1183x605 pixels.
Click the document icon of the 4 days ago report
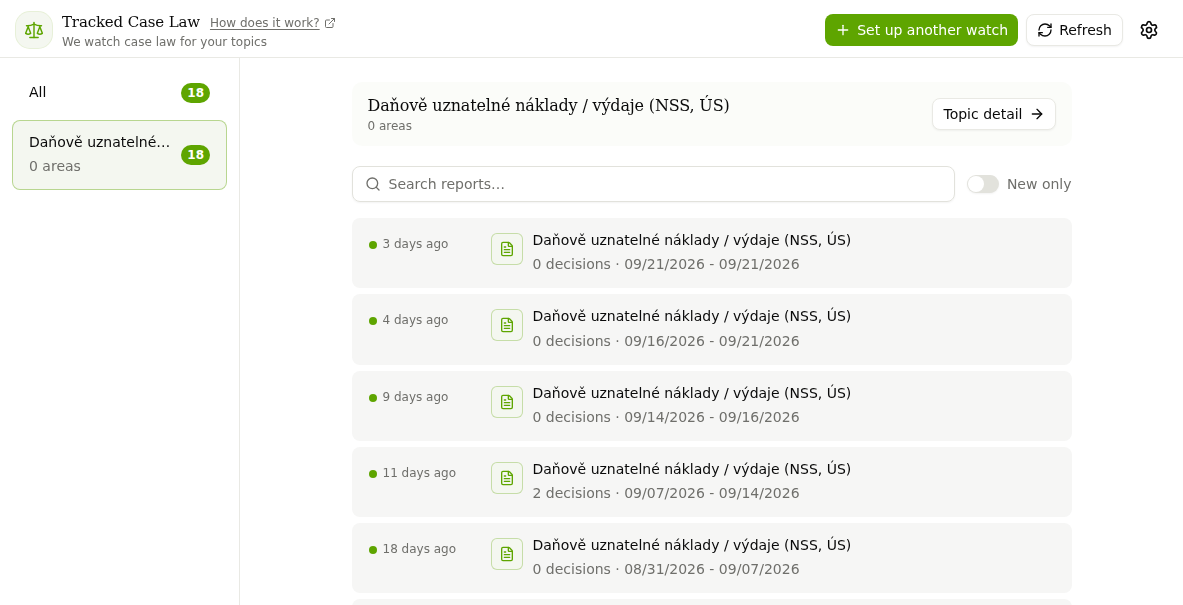click(507, 325)
